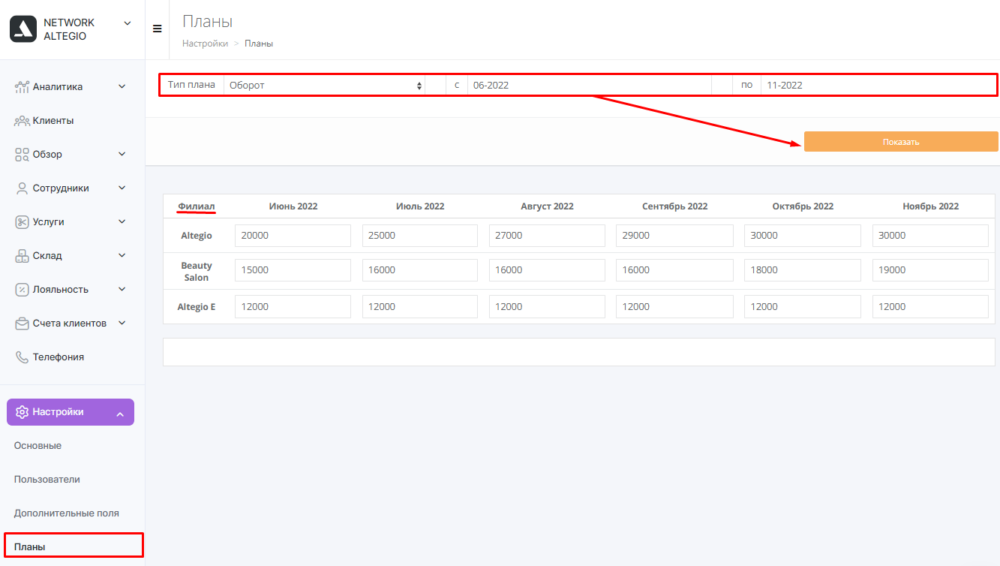
Task: Click the Склад warehouse icon
Action: tap(22, 256)
